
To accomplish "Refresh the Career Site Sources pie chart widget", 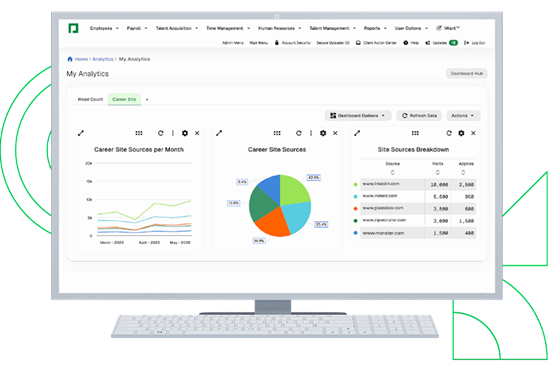I will point(299,133).
